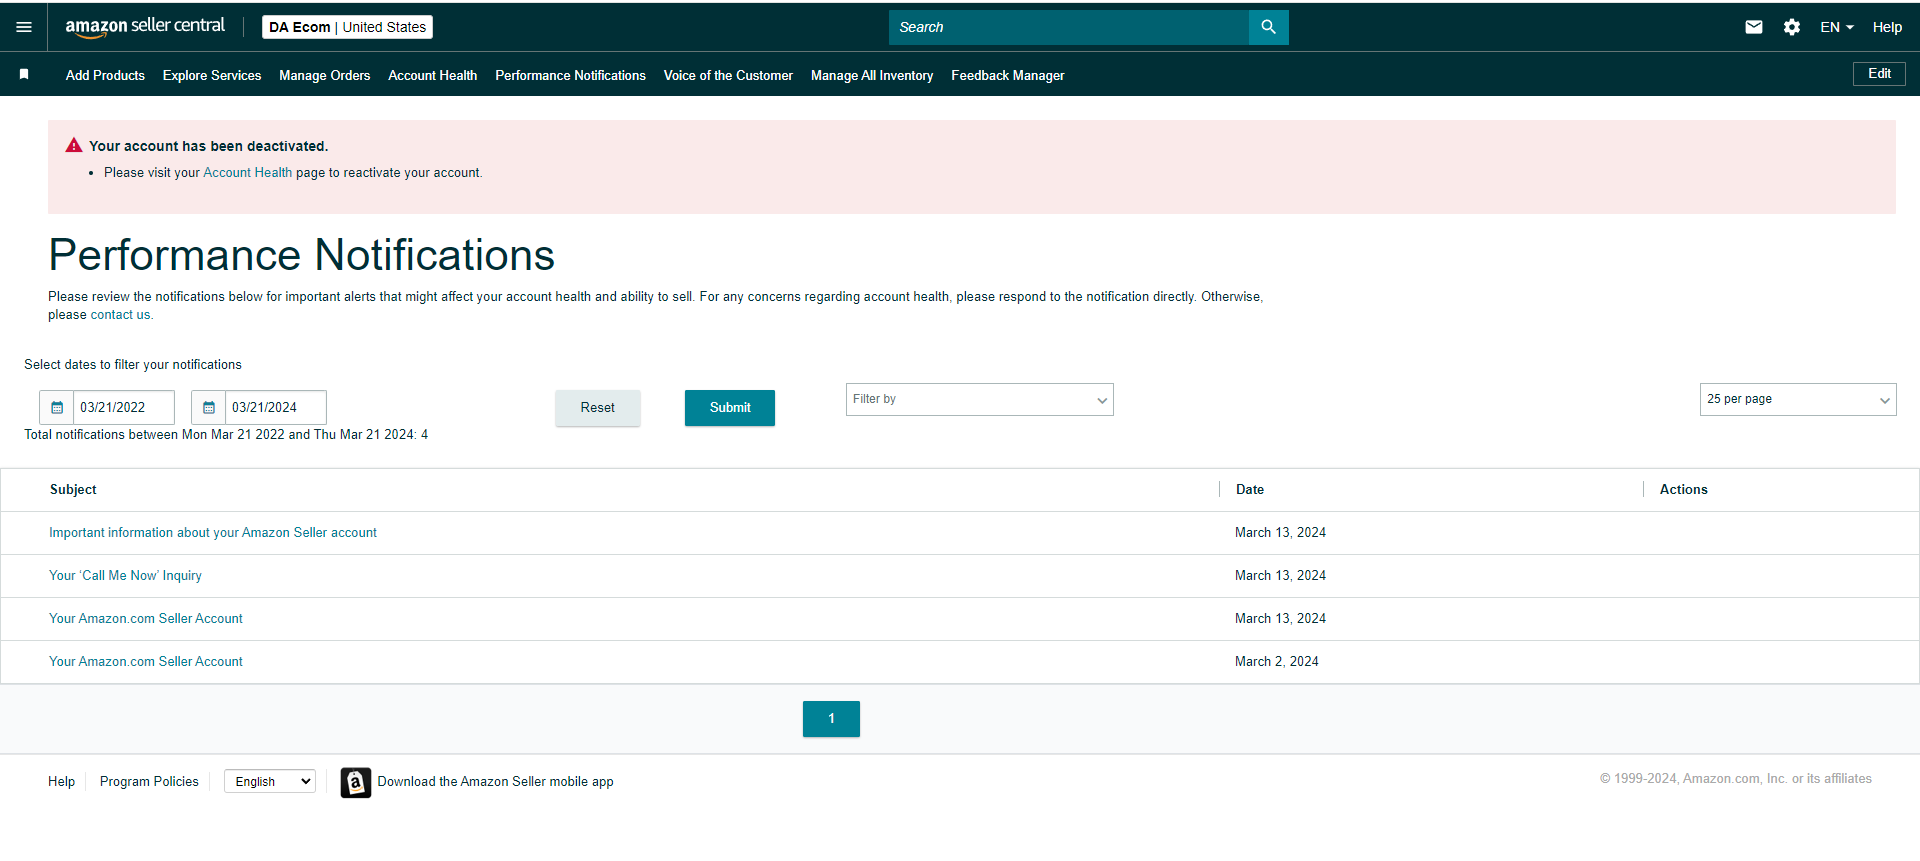Click the Amazon Seller Central logo

point(145,27)
